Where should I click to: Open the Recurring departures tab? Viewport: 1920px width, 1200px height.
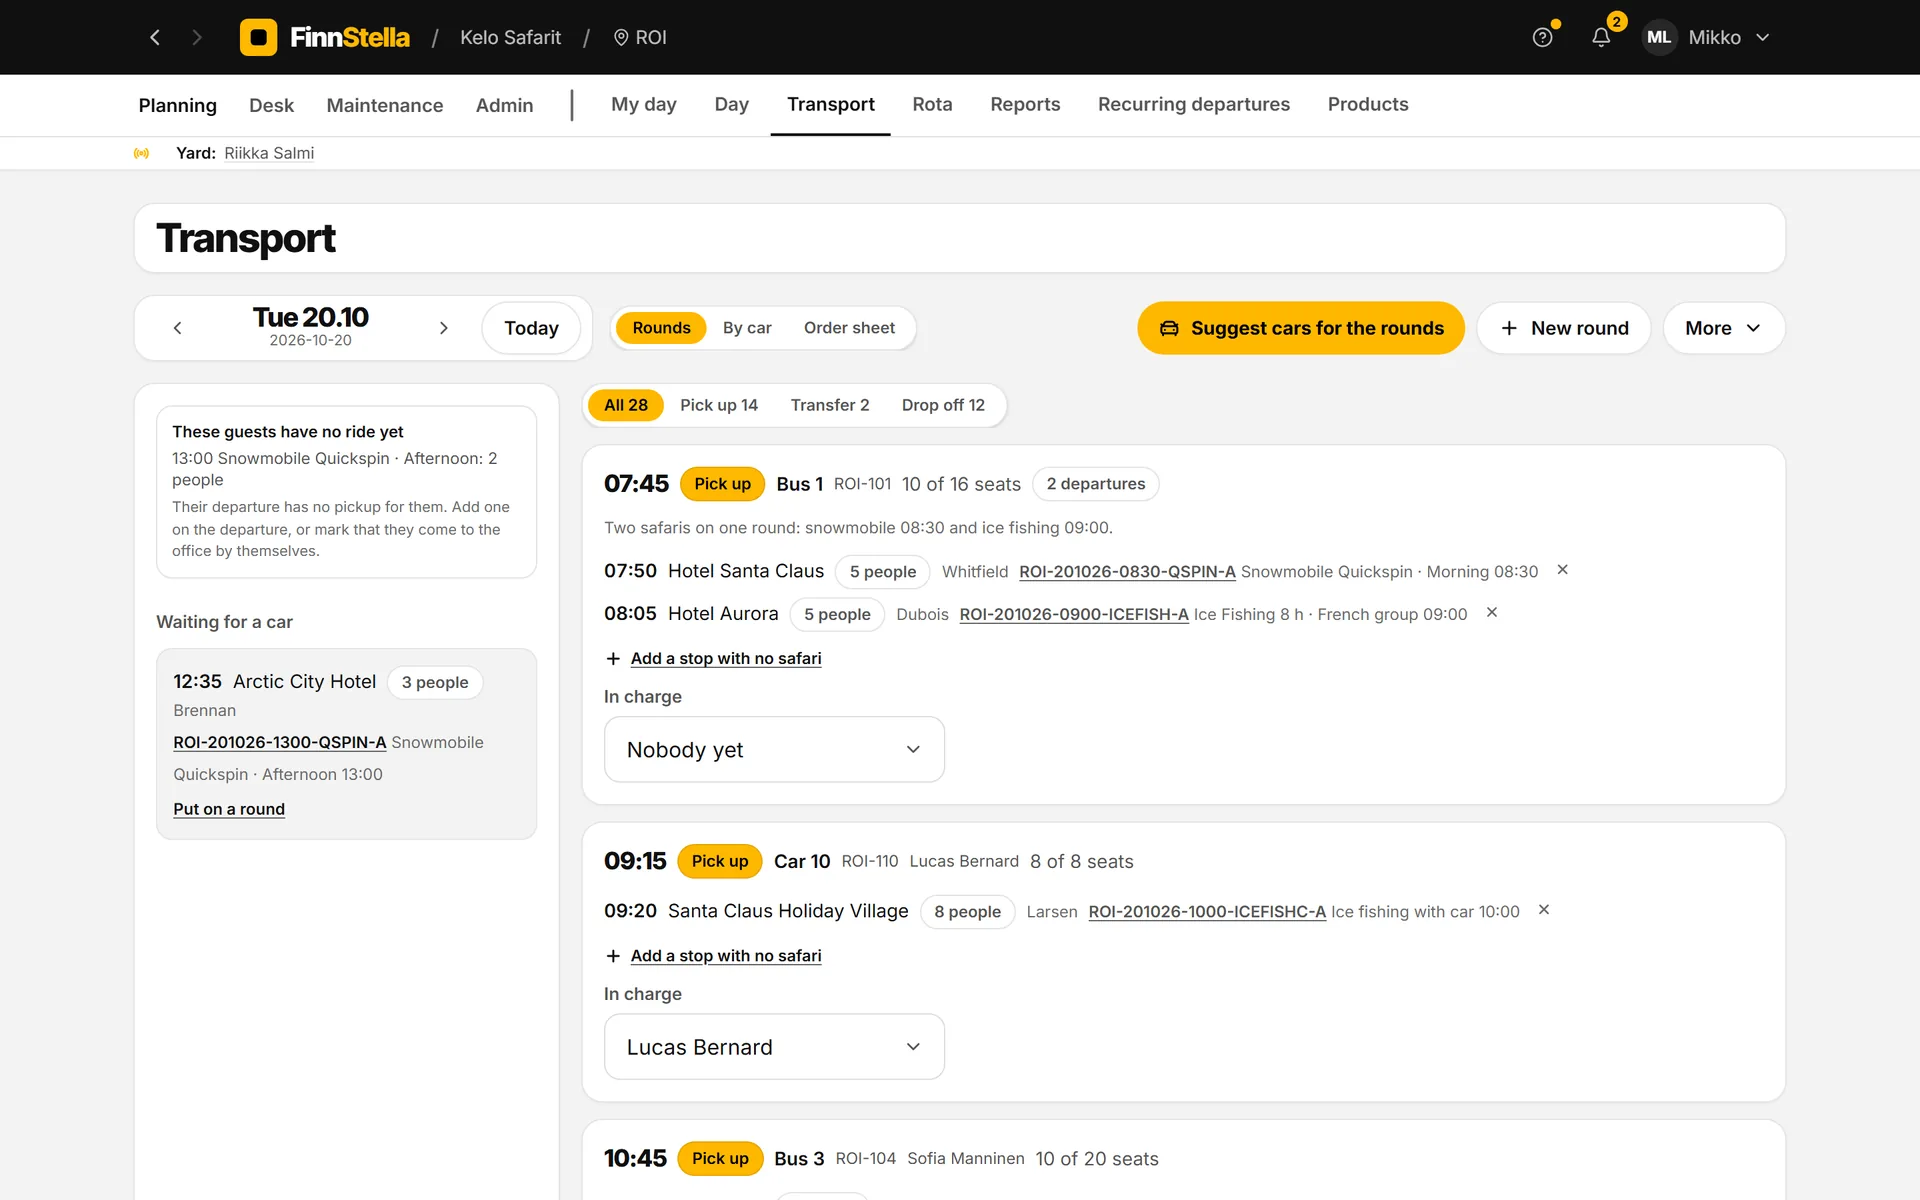[1193, 104]
